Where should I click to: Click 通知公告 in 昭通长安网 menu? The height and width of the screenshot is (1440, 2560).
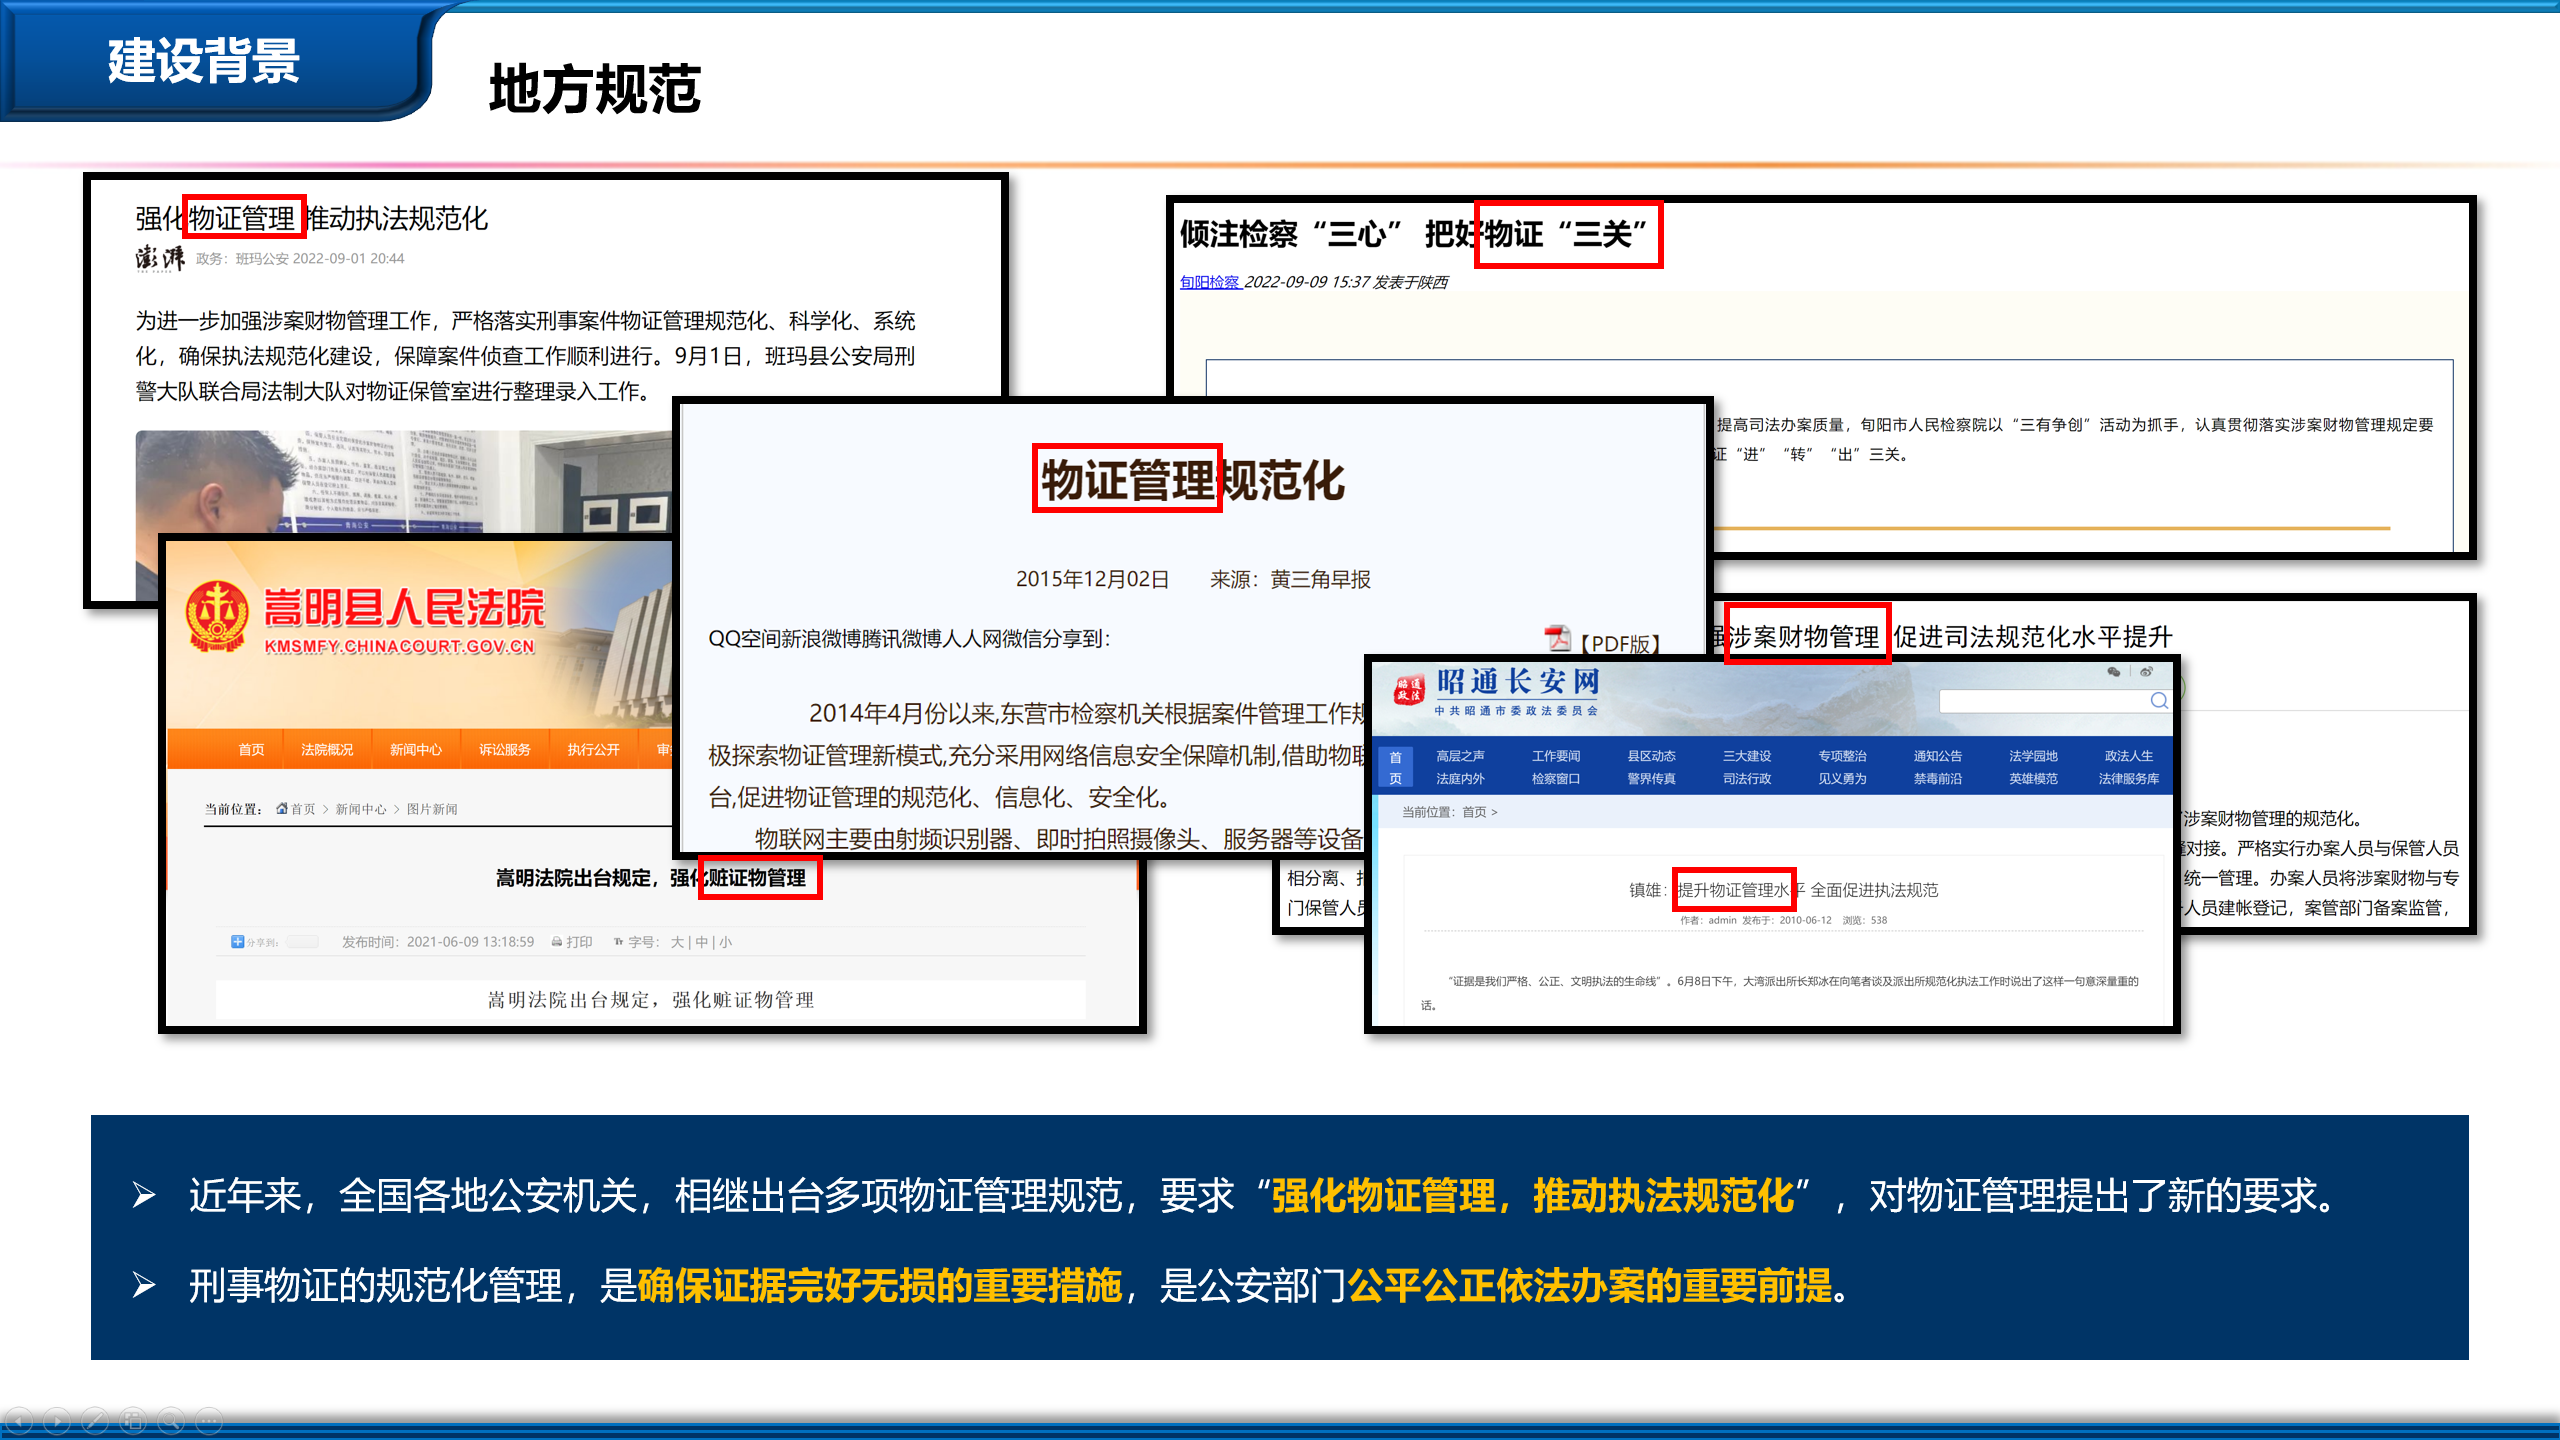coord(1937,756)
